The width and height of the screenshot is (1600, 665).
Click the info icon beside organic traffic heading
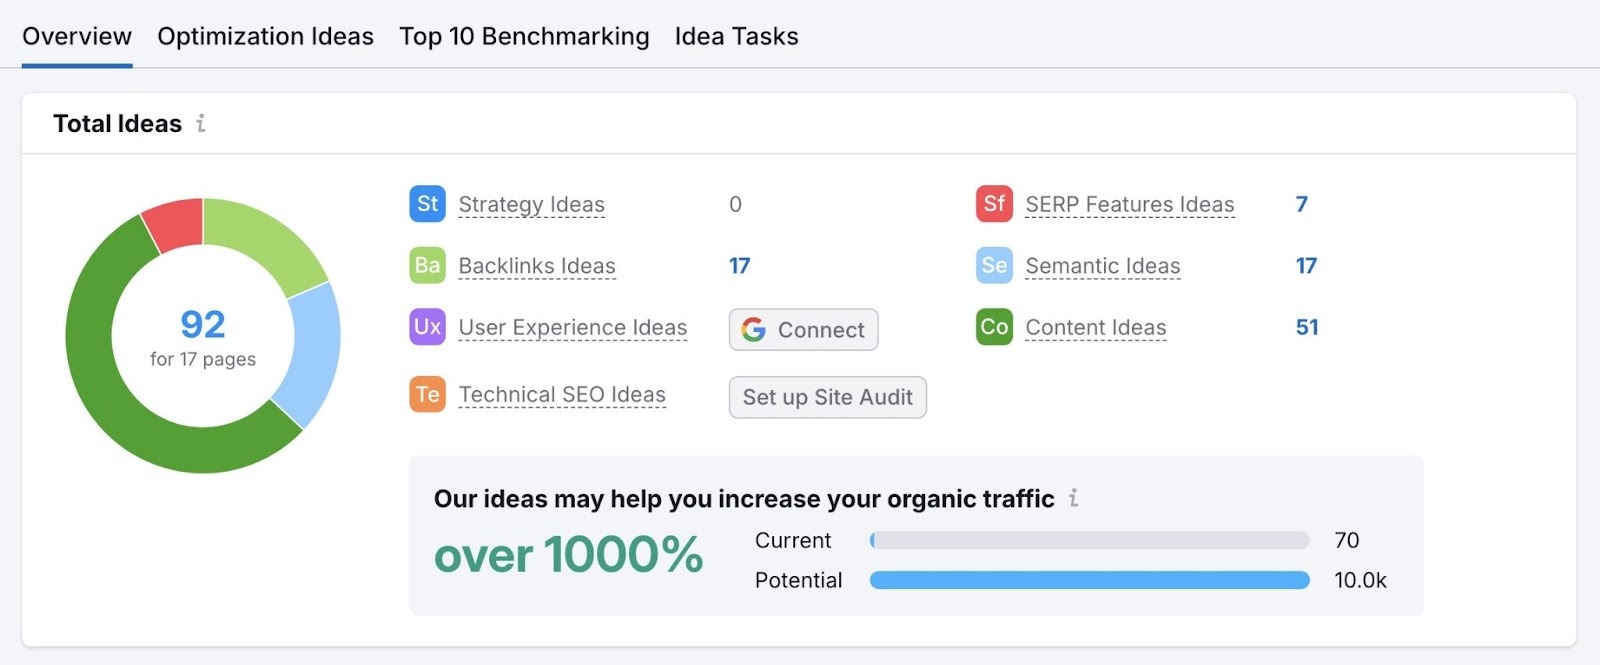click(1073, 498)
